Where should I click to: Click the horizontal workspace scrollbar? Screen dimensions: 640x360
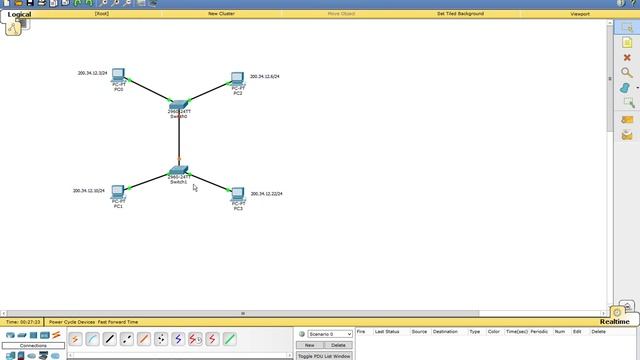(x=243, y=313)
